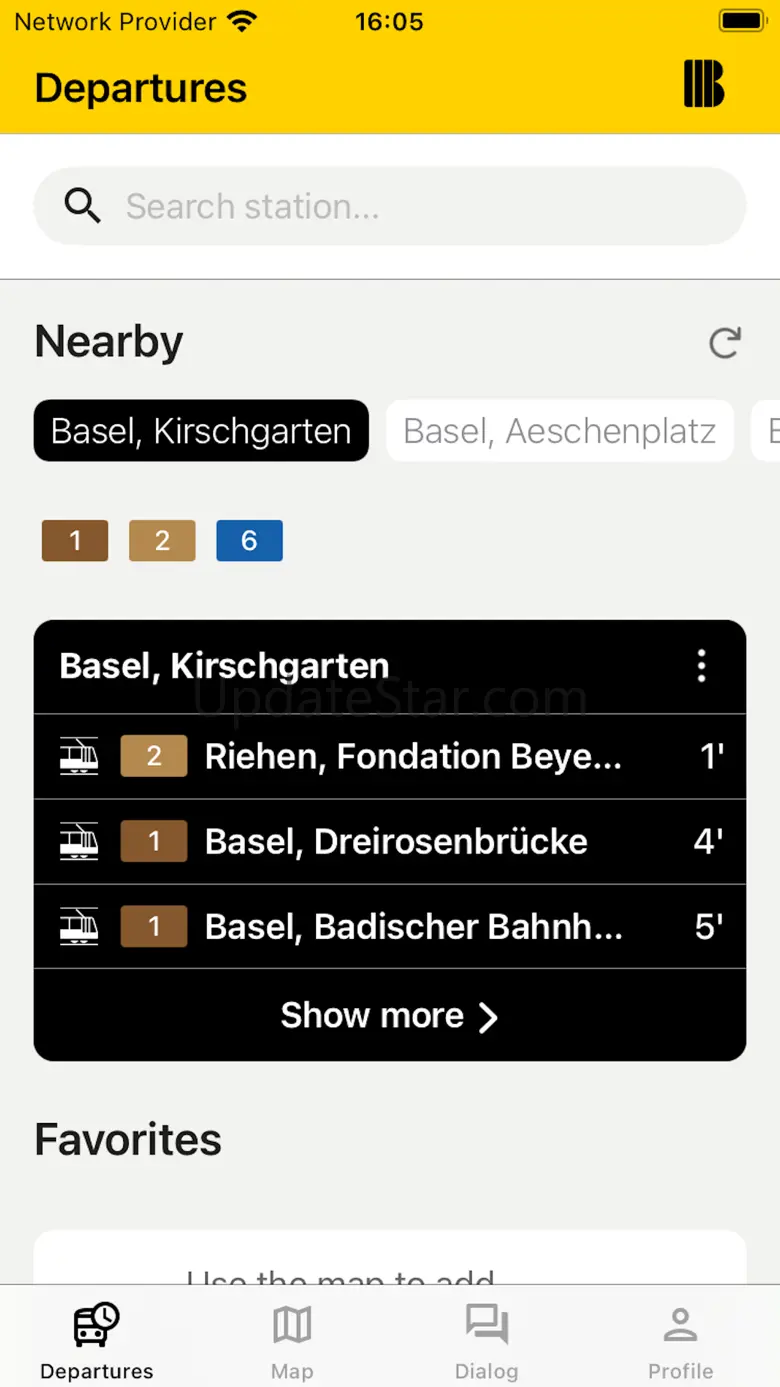The width and height of the screenshot is (780, 1387).
Task: Toggle the line 2 filter chip
Action: tap(162, 541)
